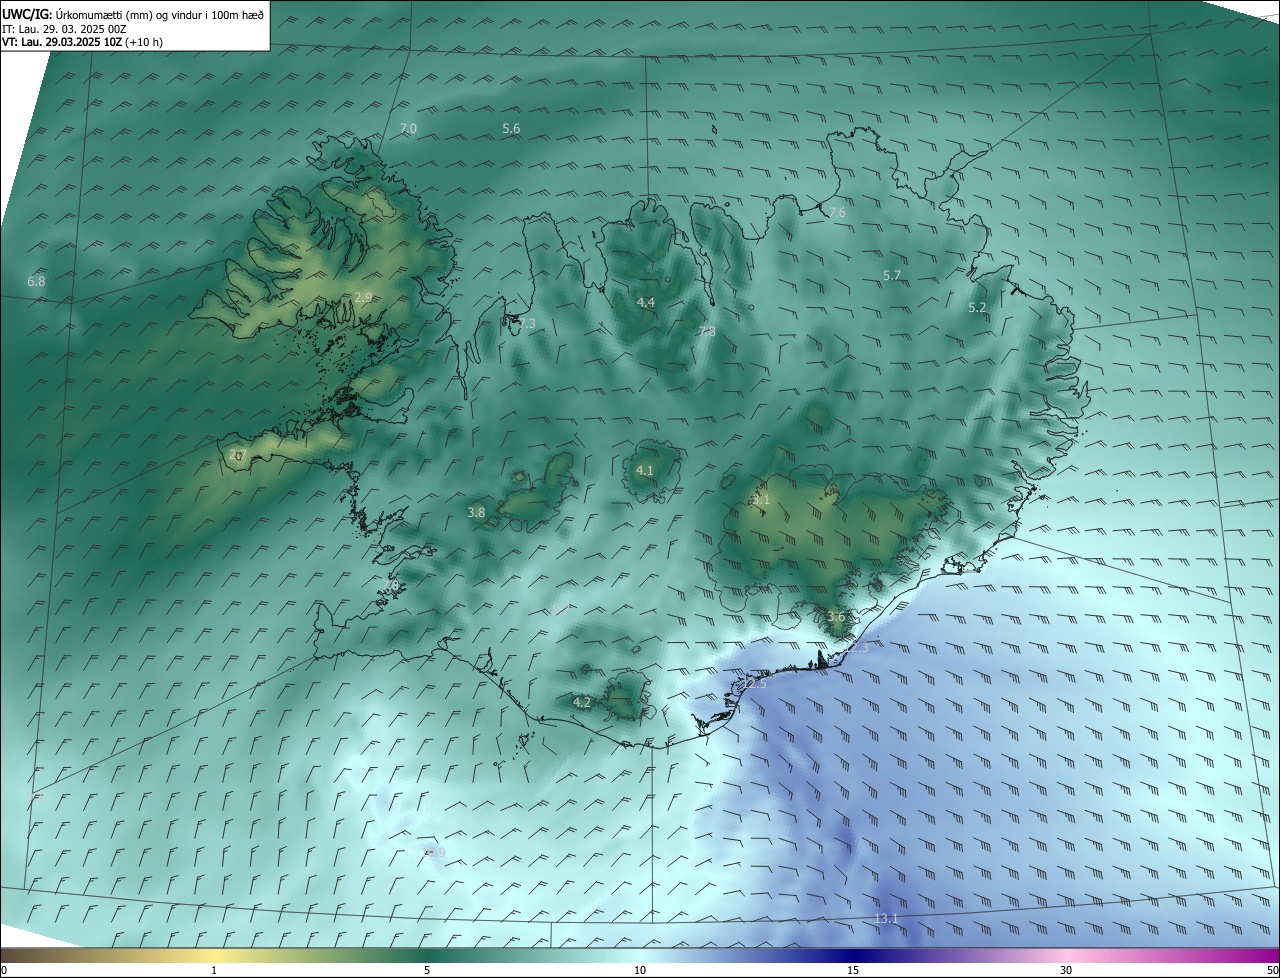
Task: Click the VT valid time 10Z (+10 h)
Action: 82,42
